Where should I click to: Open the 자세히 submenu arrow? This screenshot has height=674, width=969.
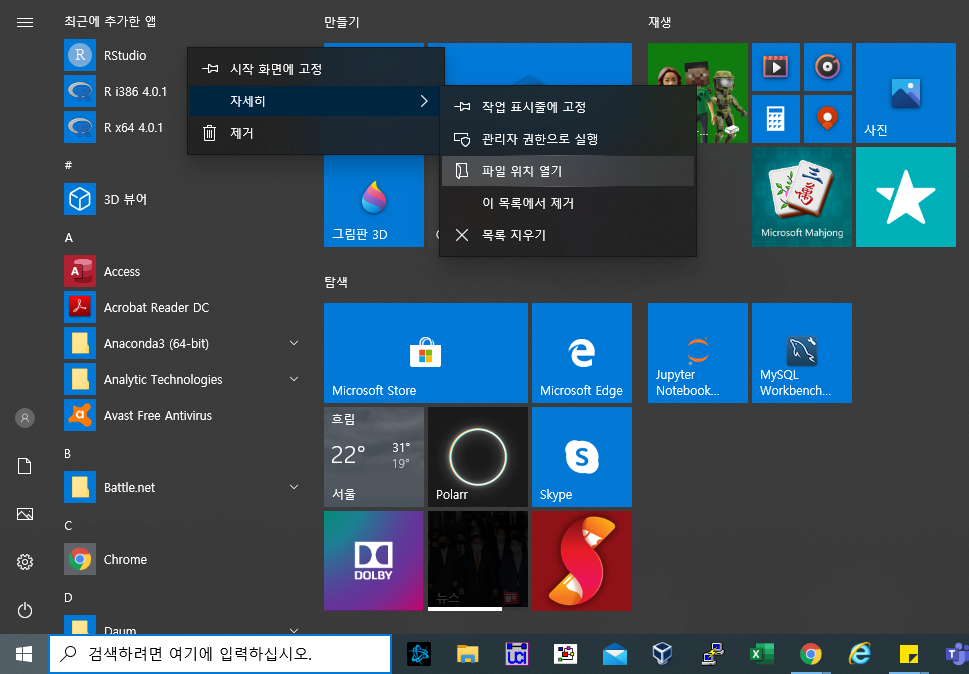tap(424, 101)
